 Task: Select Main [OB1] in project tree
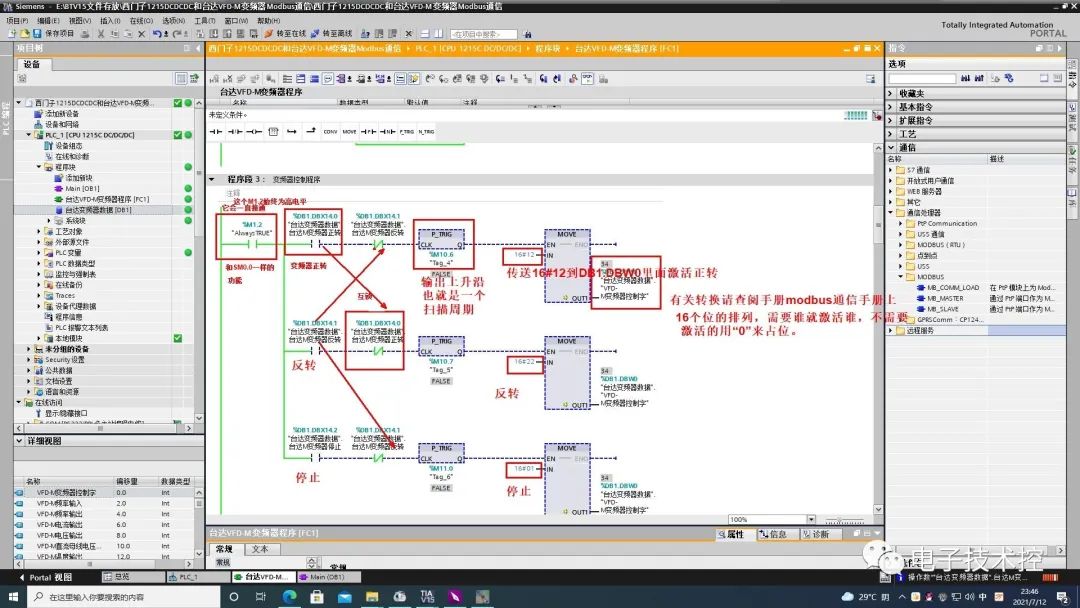click(x=82, y=189)
